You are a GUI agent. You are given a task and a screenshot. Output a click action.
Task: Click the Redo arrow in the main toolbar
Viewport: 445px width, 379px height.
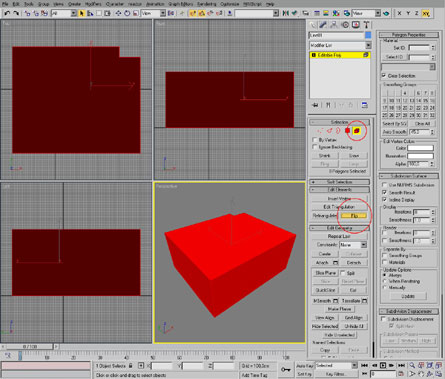[16, 13]
